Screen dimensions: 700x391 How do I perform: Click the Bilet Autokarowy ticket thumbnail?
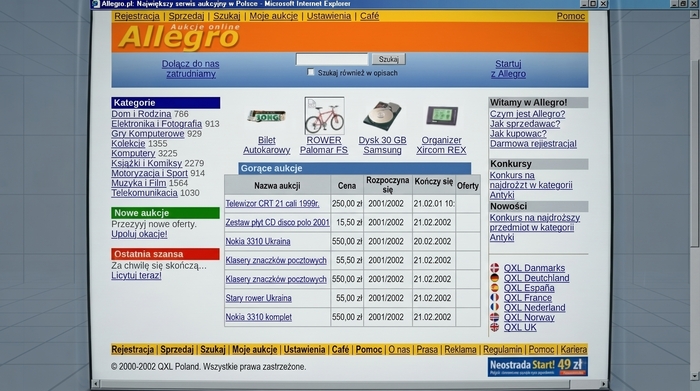pos(267,116)
